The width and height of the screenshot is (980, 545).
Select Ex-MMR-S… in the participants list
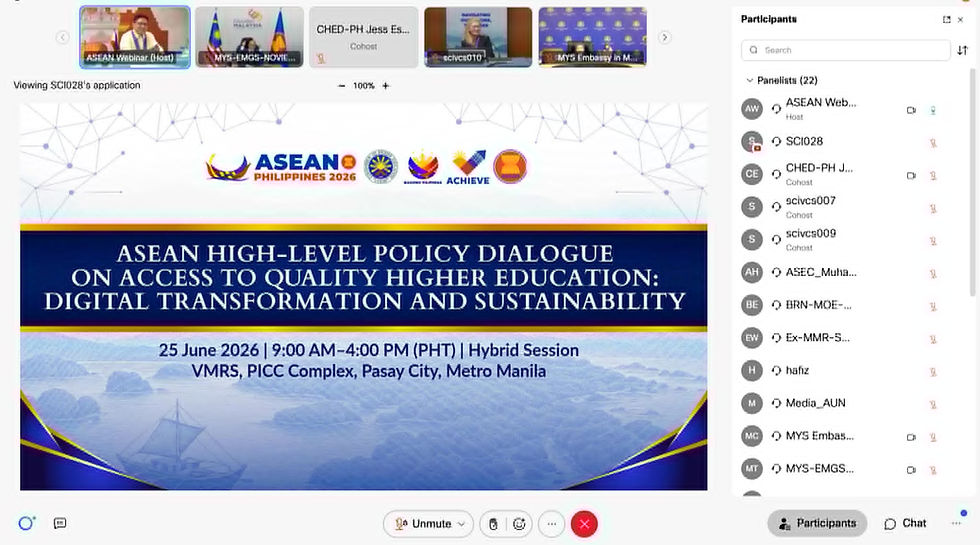pos(817,338)
